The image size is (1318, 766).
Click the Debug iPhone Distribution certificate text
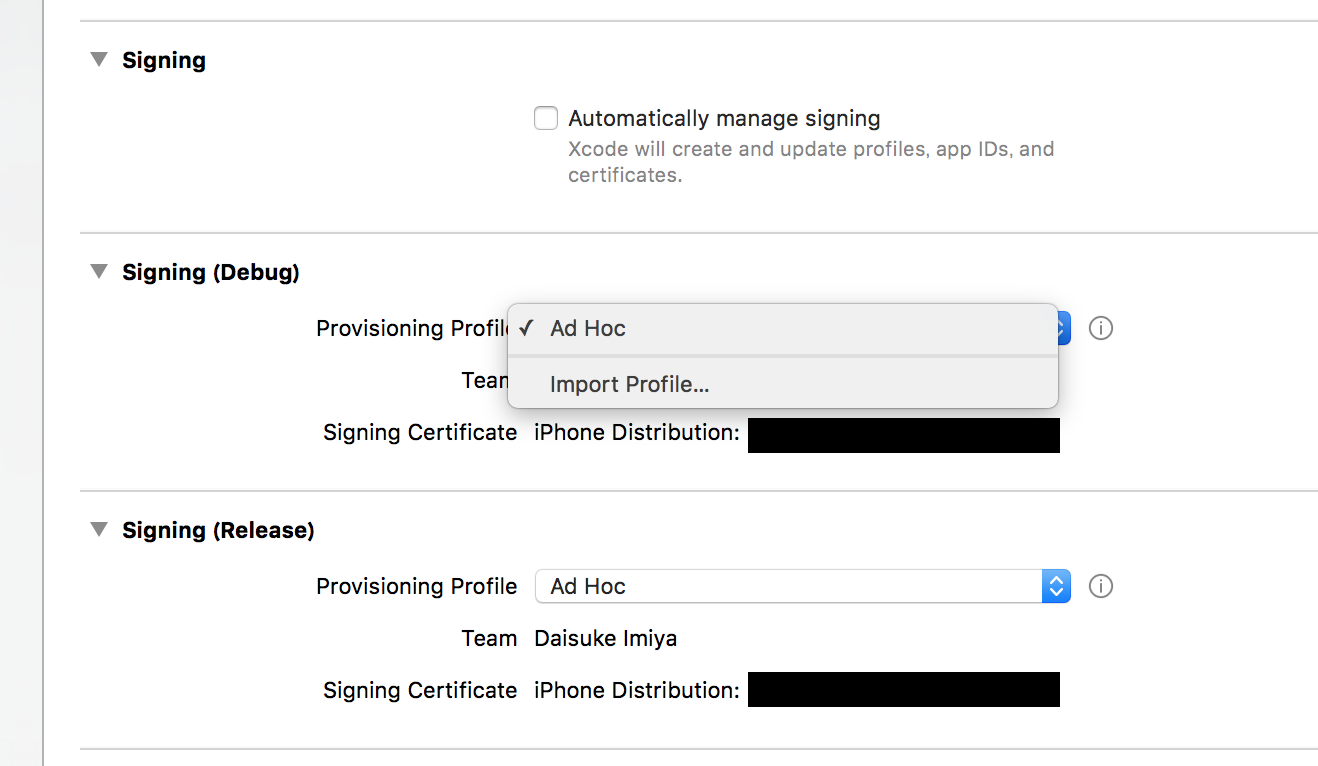click(637, 432)
